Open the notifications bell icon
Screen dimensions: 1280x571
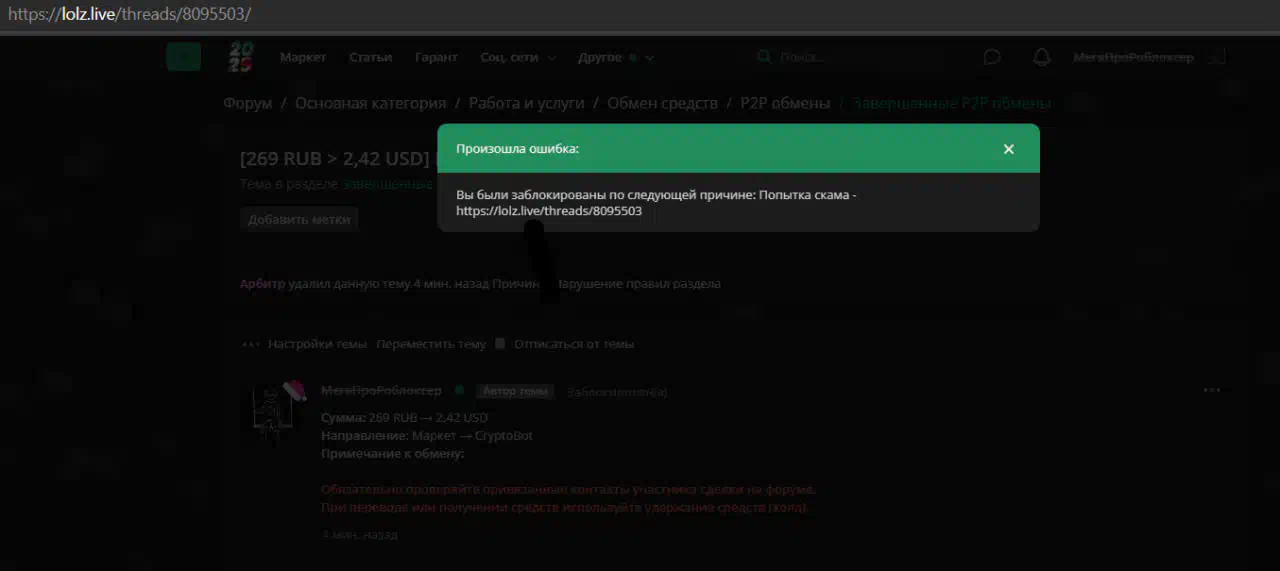[1042, 57]
